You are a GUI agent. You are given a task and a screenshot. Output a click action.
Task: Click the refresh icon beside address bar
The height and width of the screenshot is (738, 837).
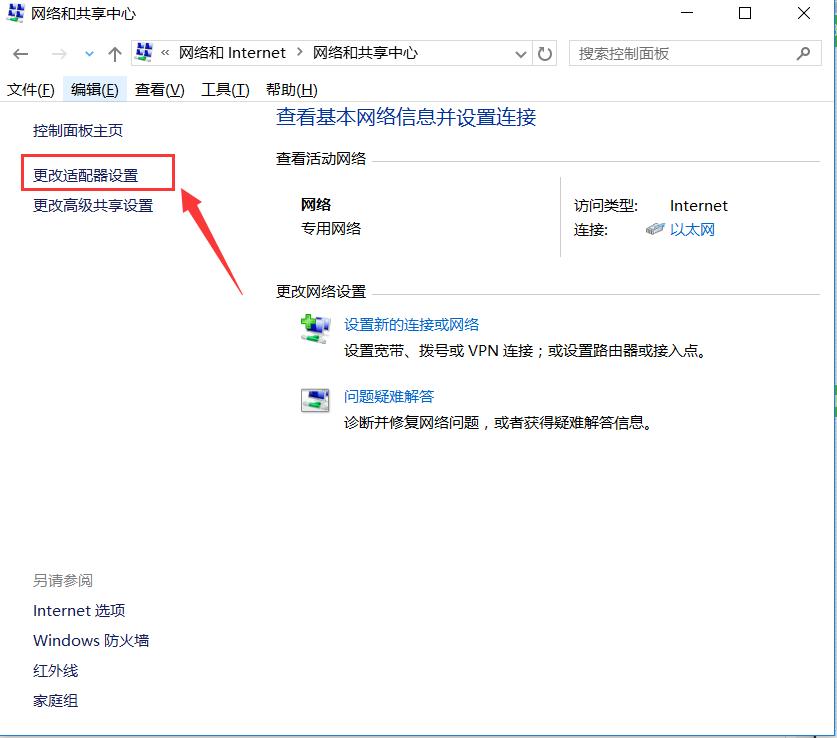[544, 53]
